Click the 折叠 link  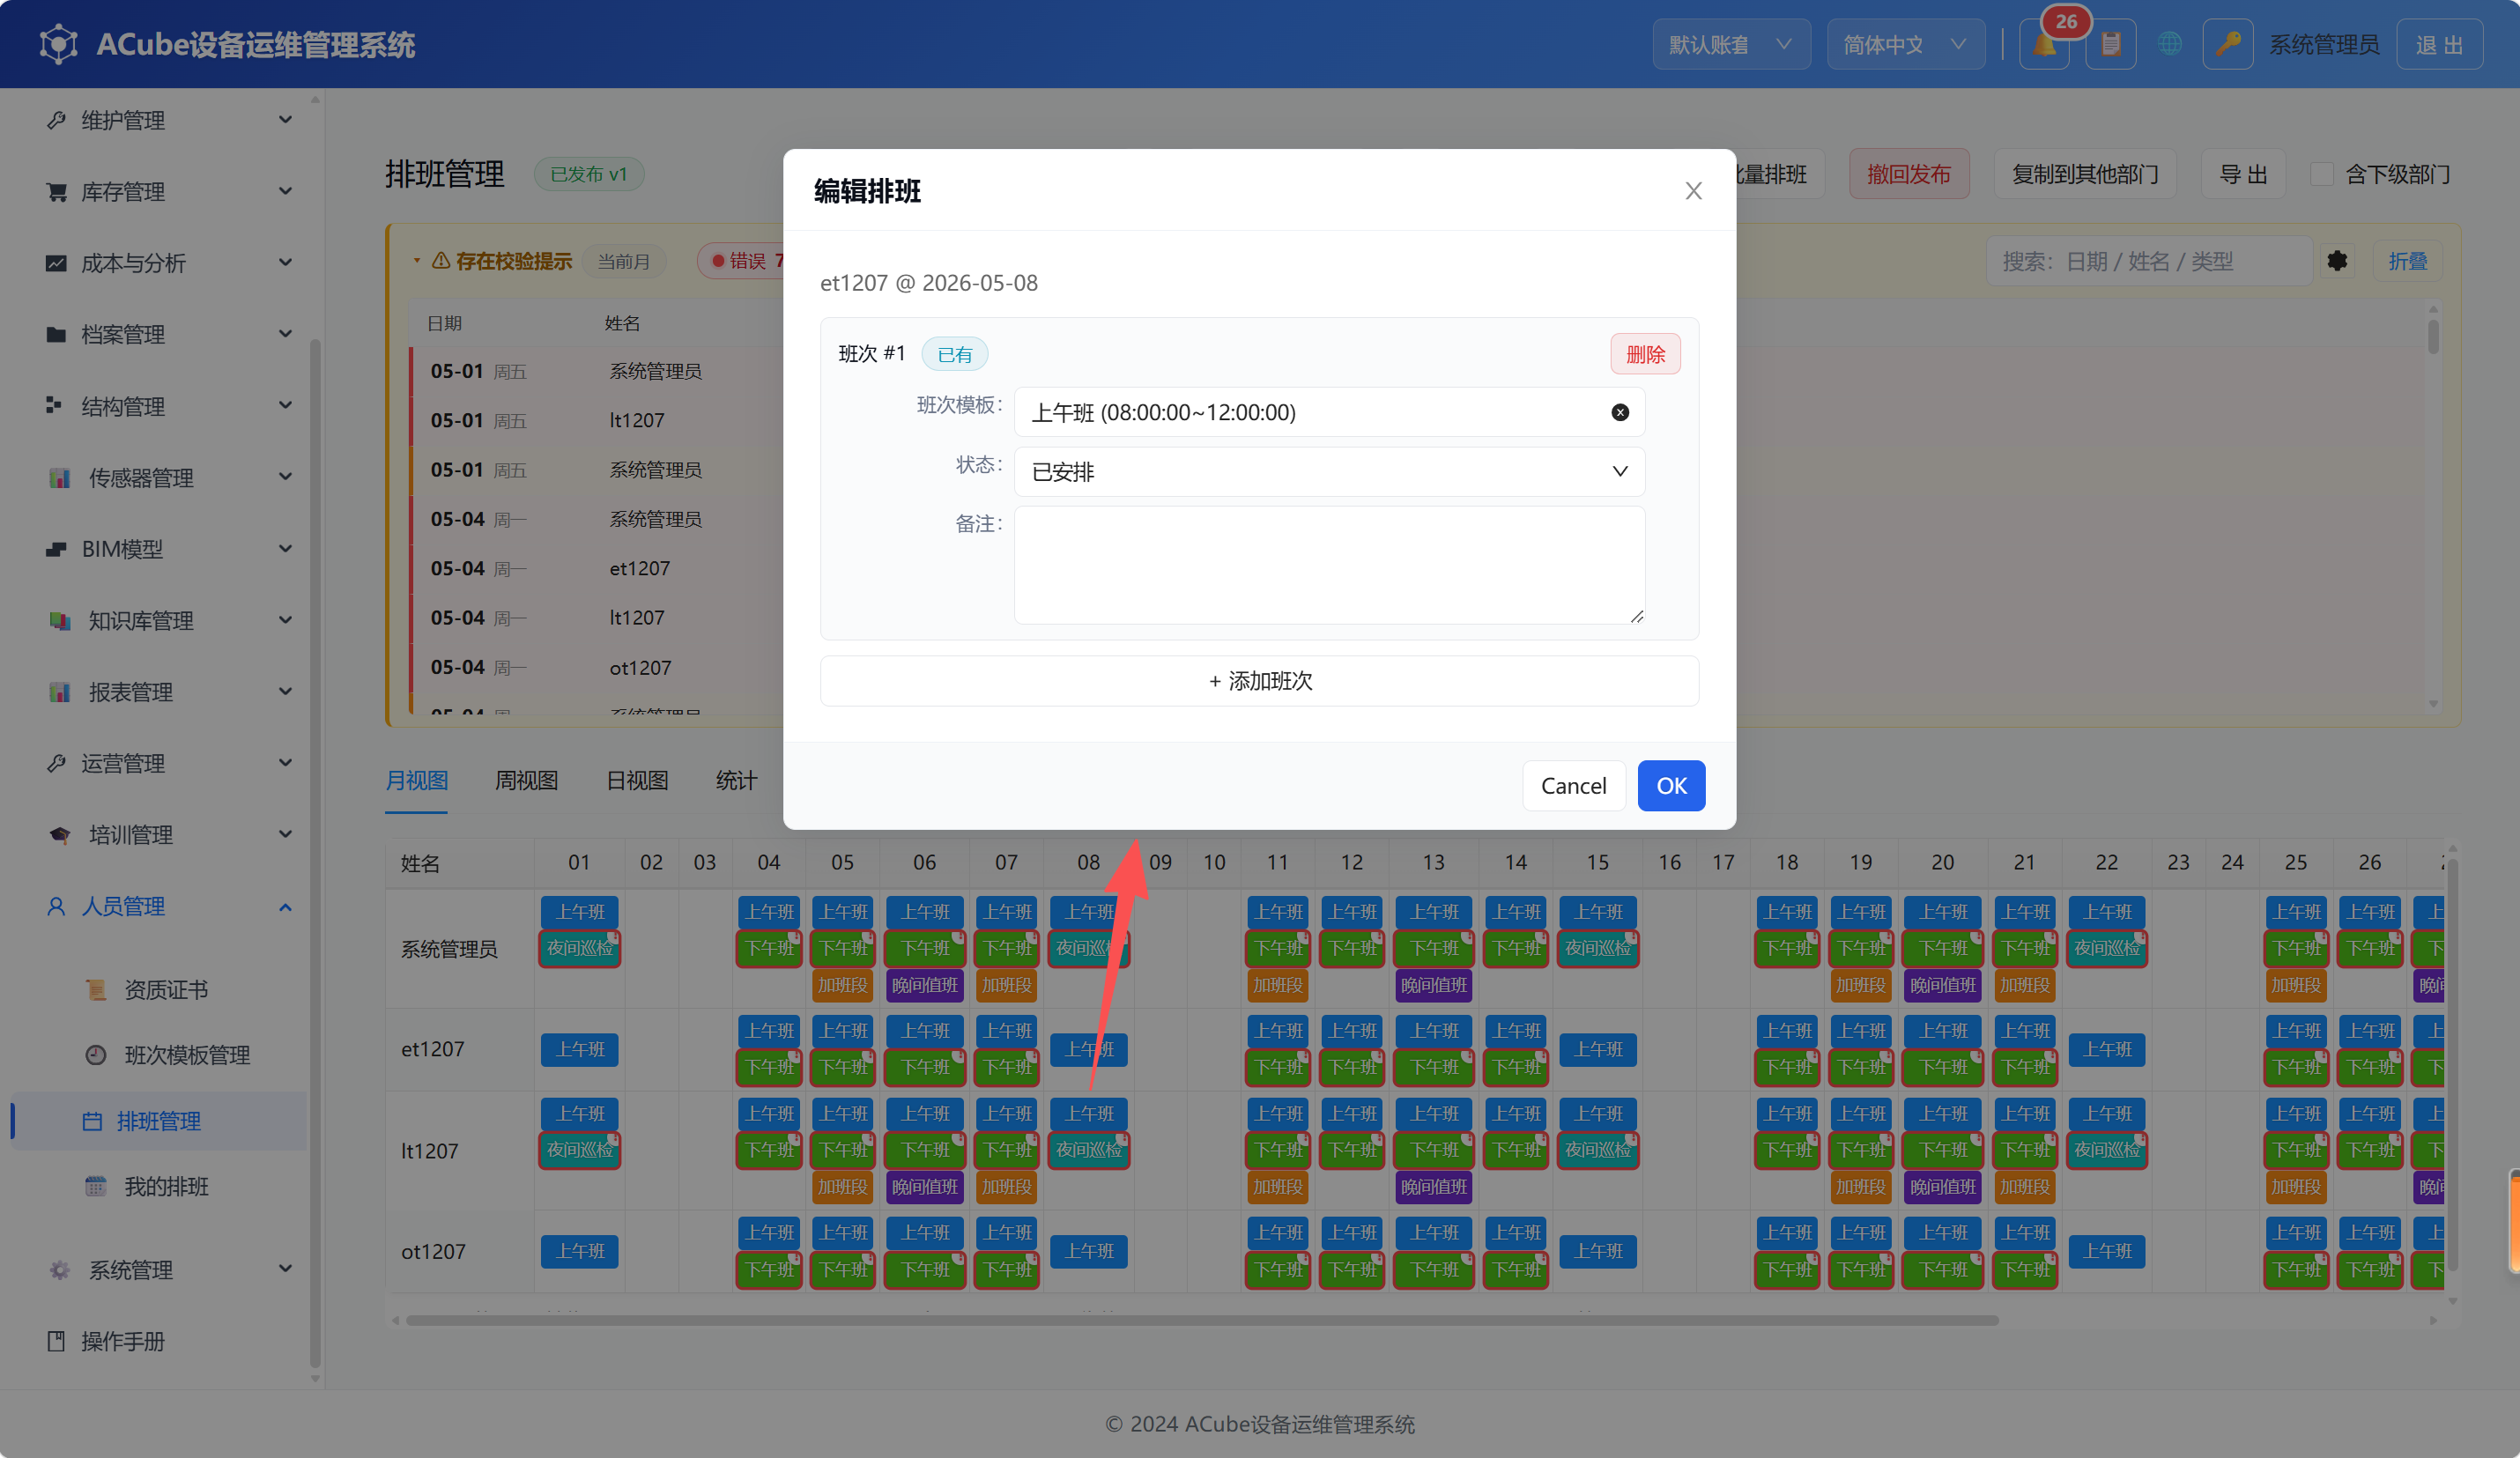point(2407,261)
